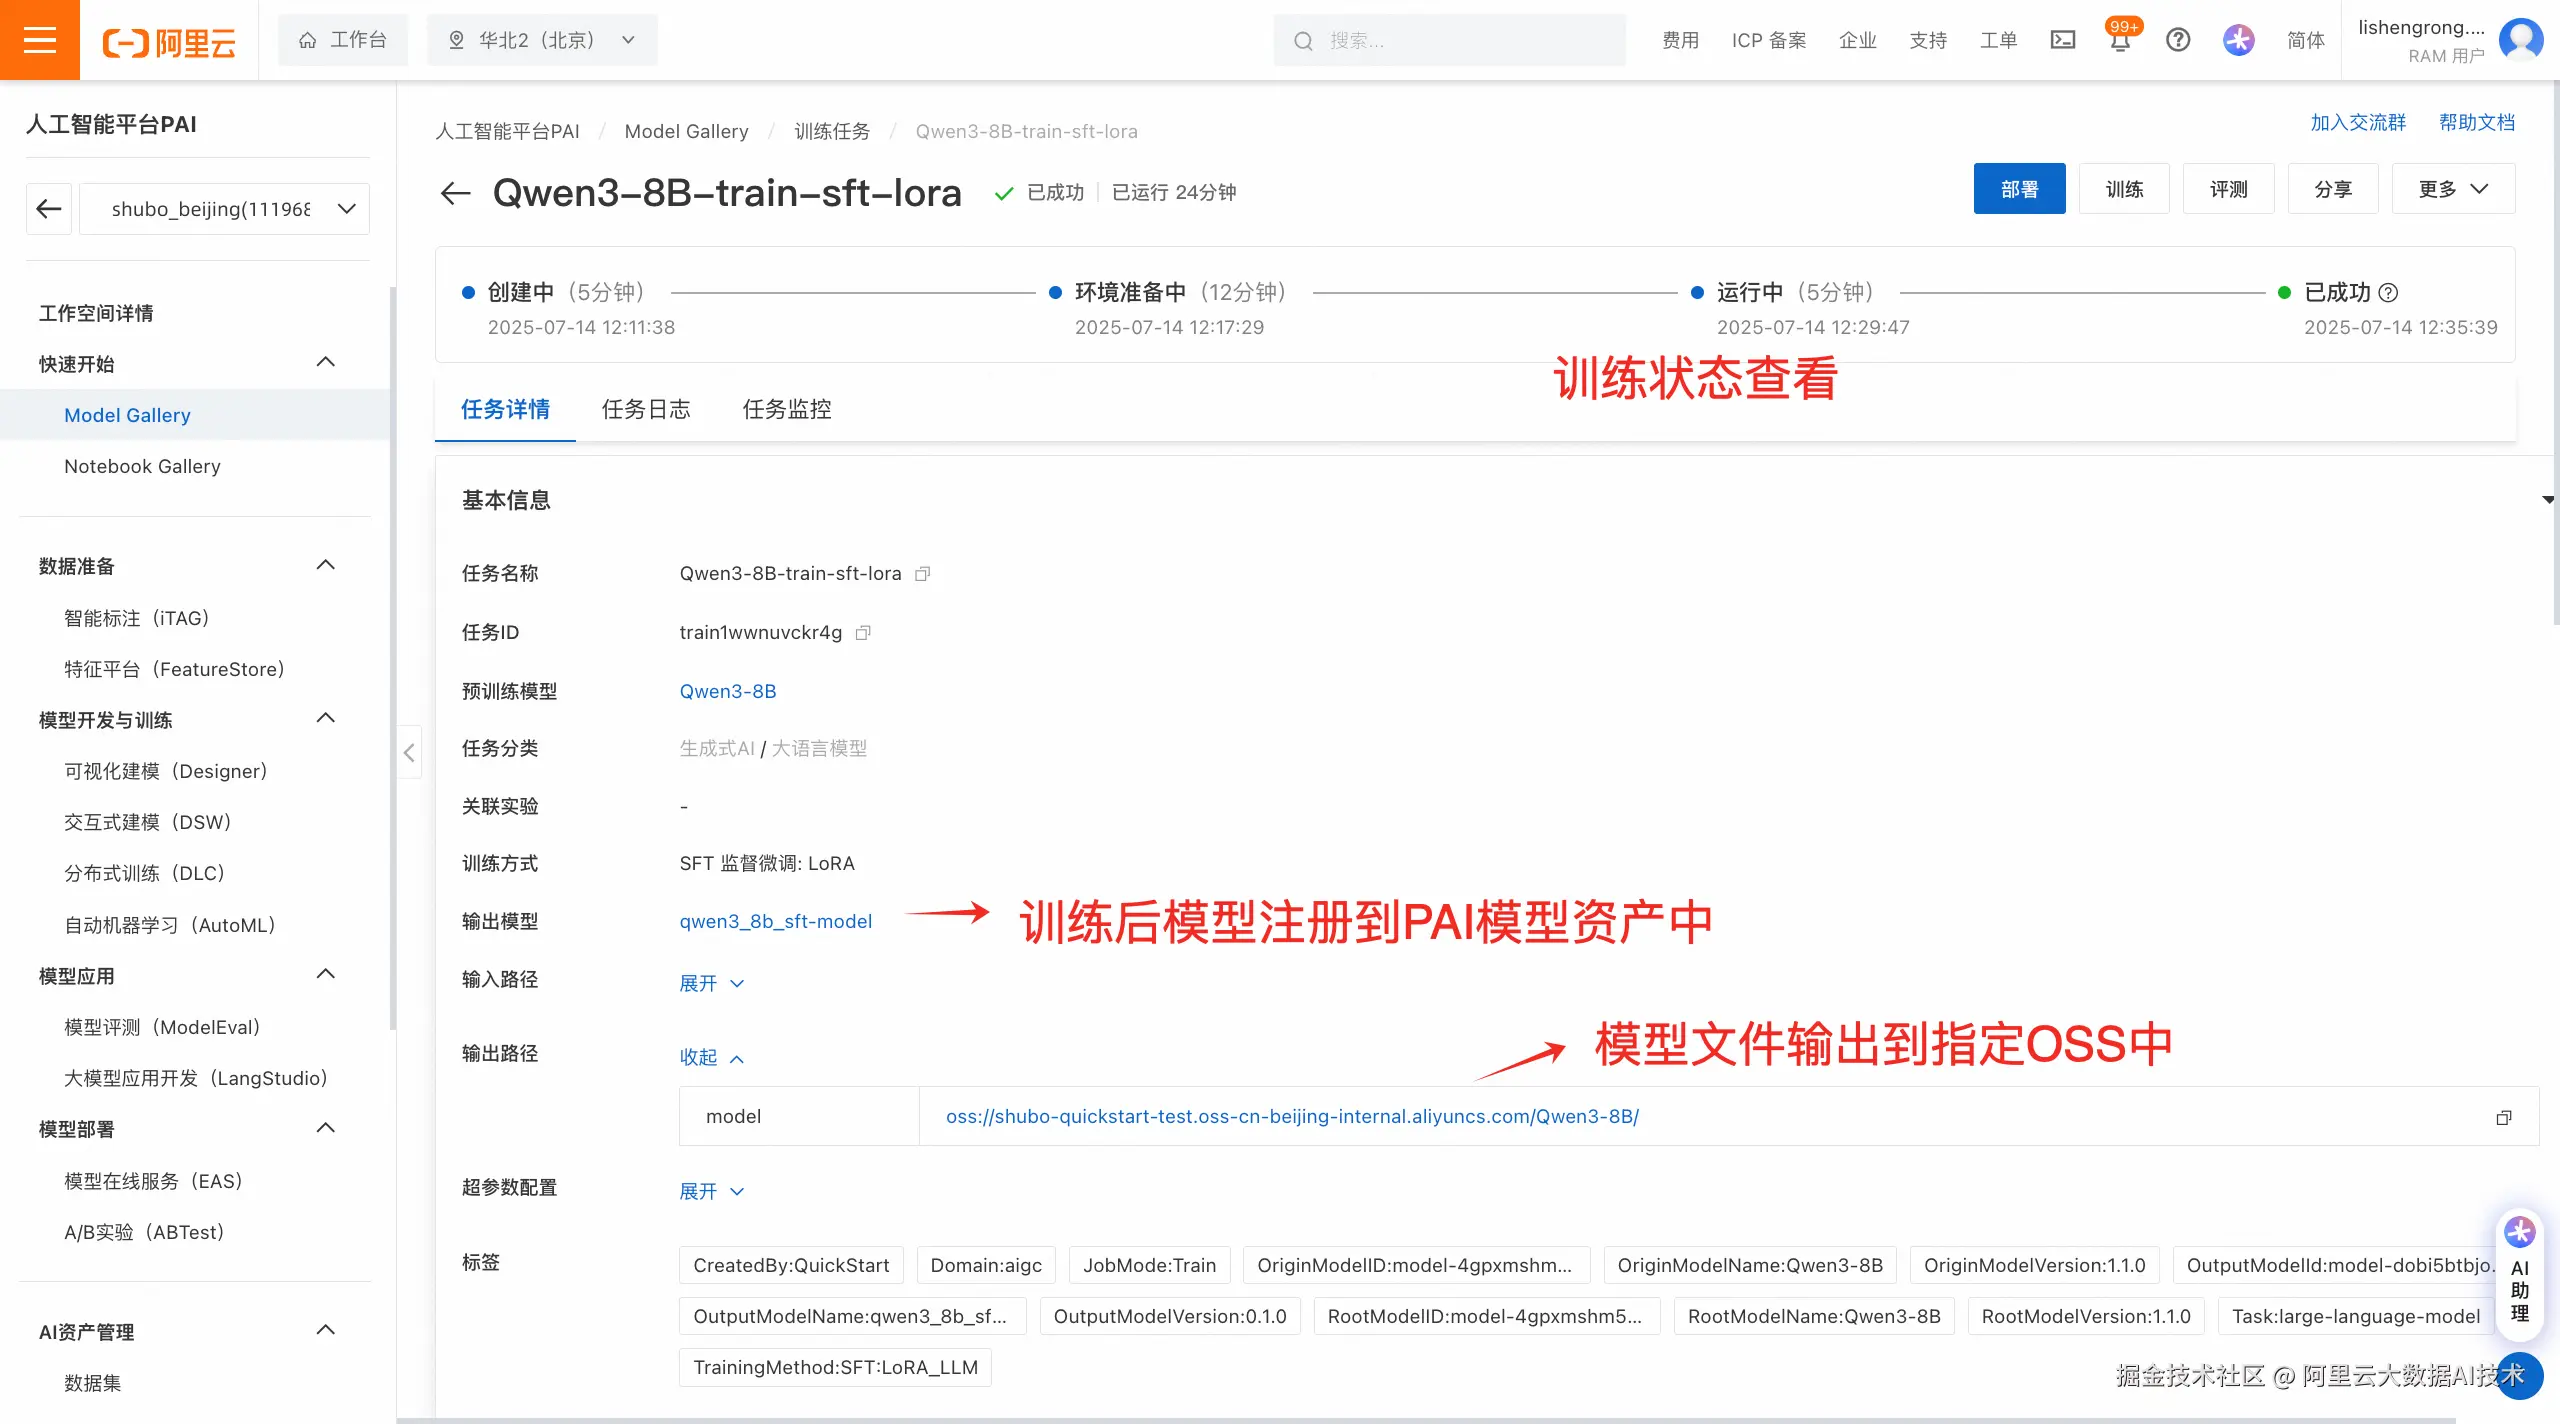Open the floating AI助理 assistant panel
This screenshot has width=2560, height=1424.
(2520, 1276)
